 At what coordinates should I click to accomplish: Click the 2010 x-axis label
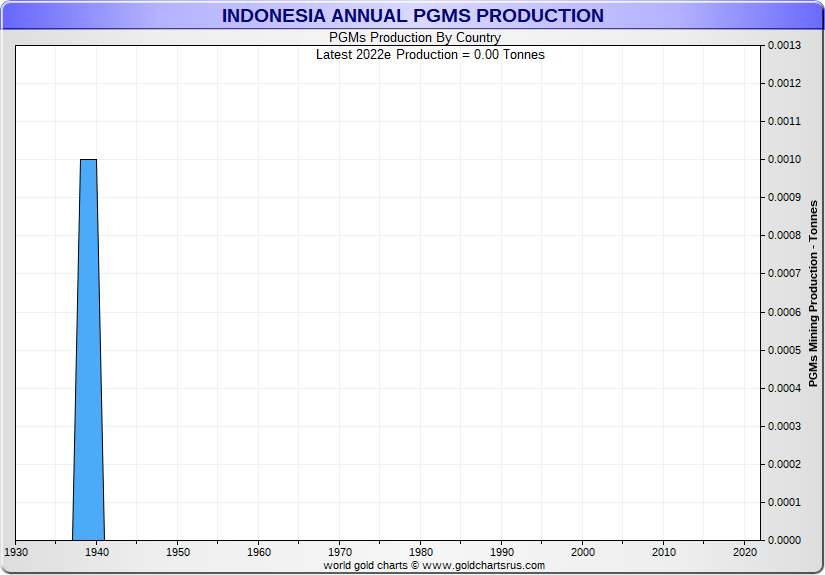[664, 552]
